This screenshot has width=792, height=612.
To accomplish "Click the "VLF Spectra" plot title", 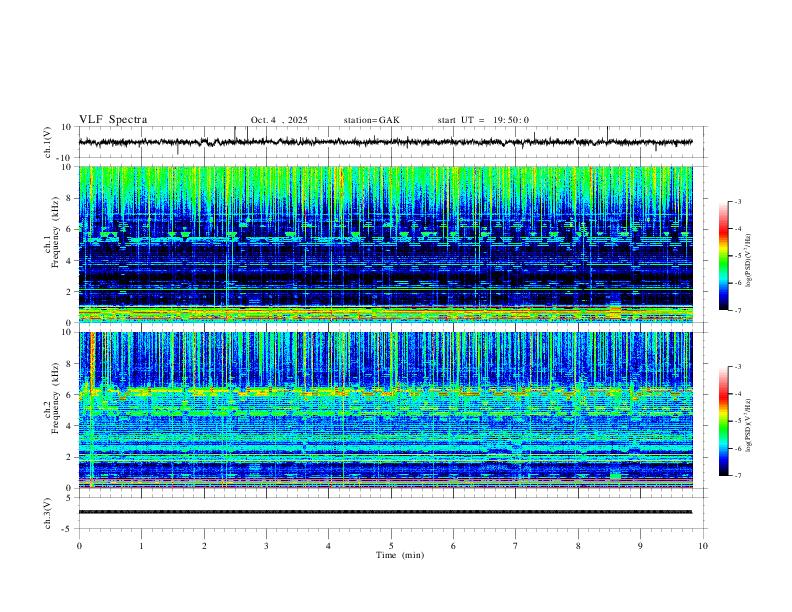I will tap(113, 120).
